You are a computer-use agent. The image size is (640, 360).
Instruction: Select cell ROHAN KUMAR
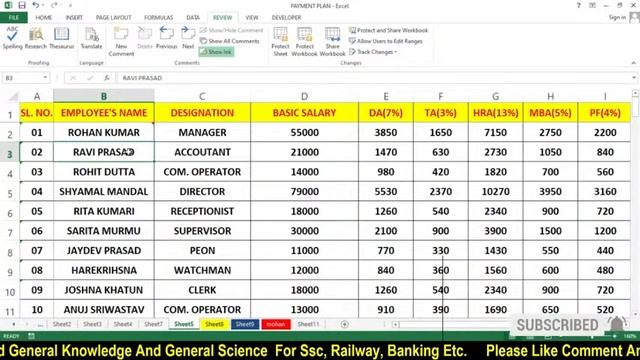coord(104,133)
